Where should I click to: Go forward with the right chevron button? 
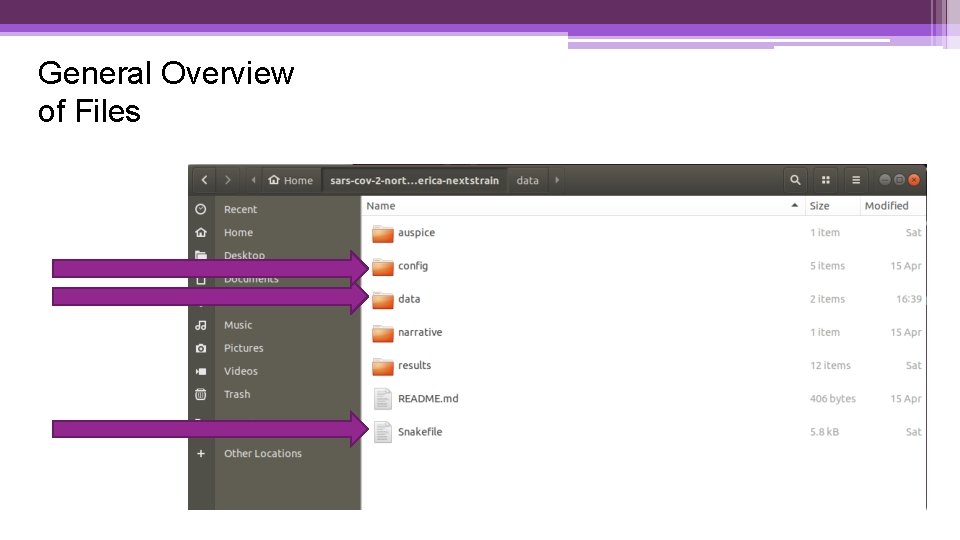228,180
